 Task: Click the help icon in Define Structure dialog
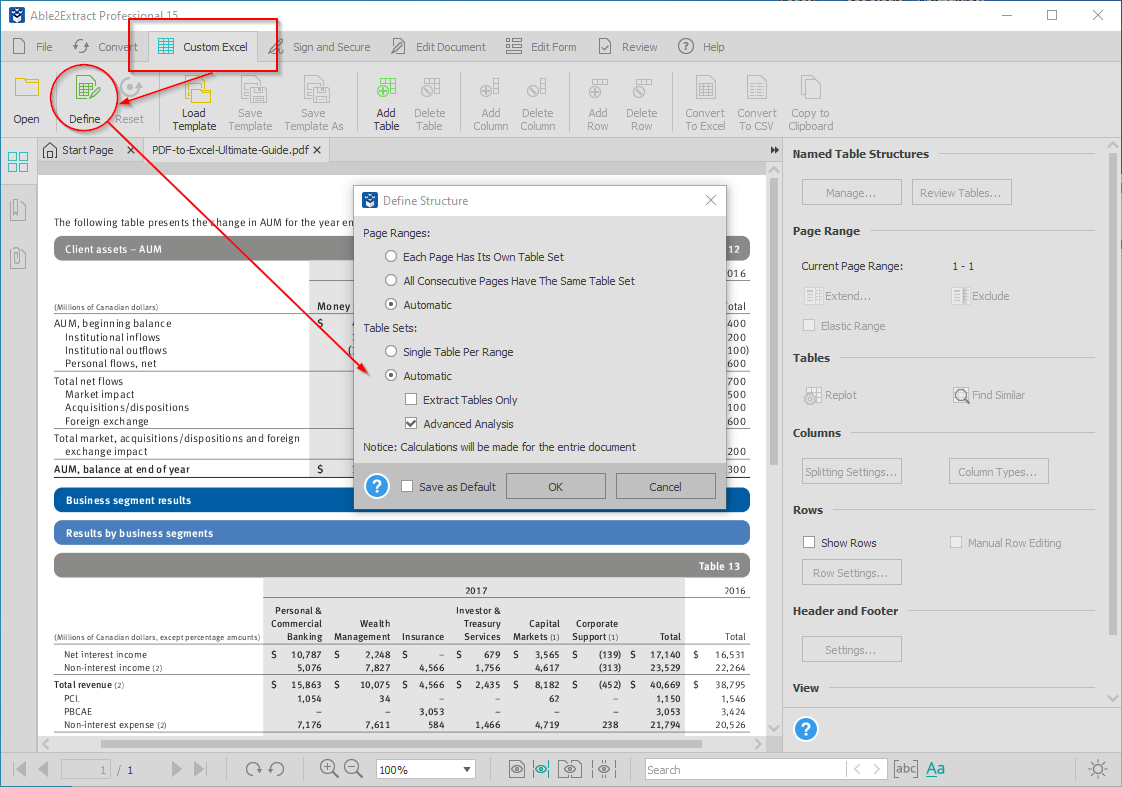(377, 487)
